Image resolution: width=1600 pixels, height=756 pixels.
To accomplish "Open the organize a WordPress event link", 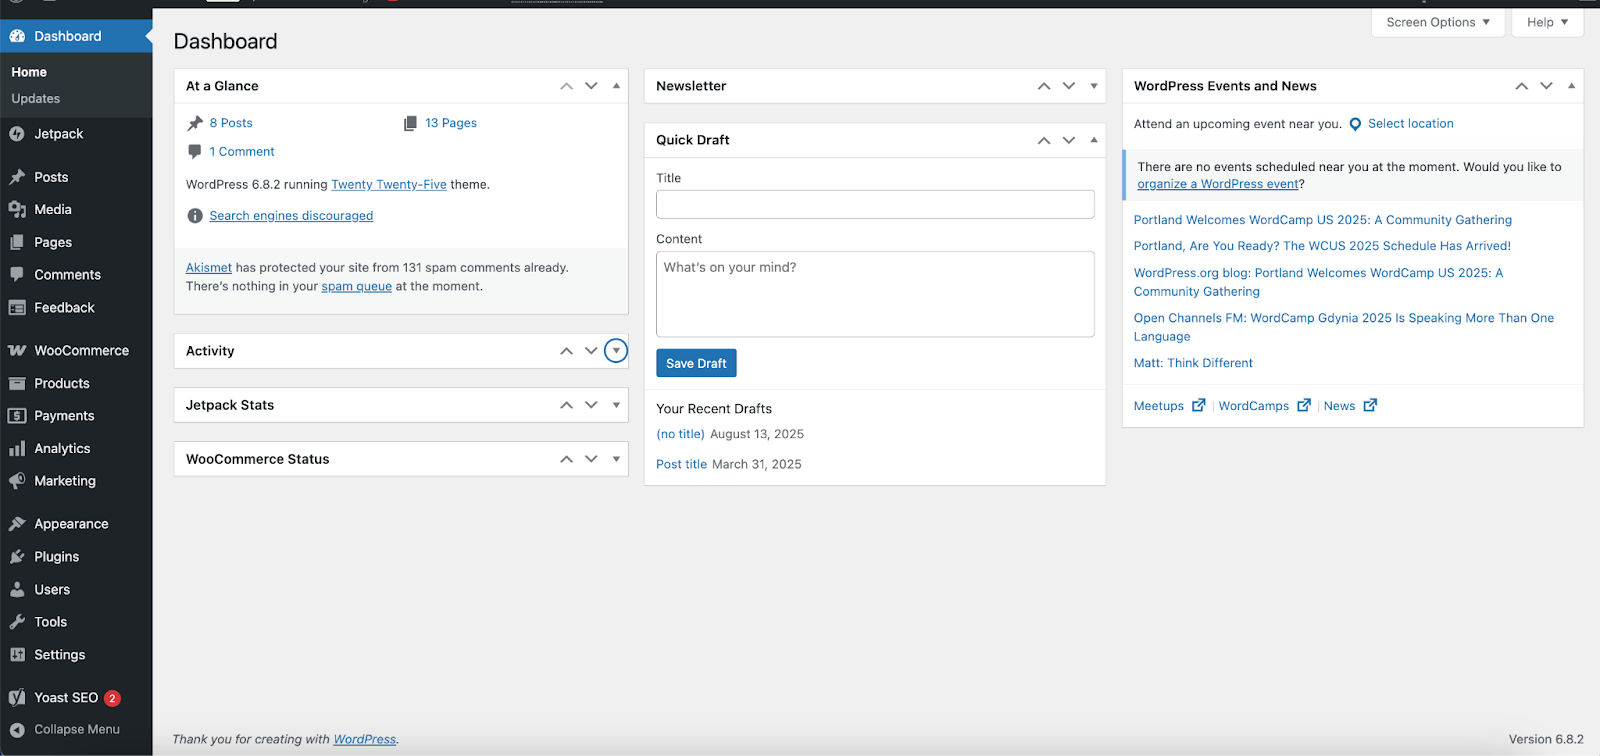I will pos(1218,184).
